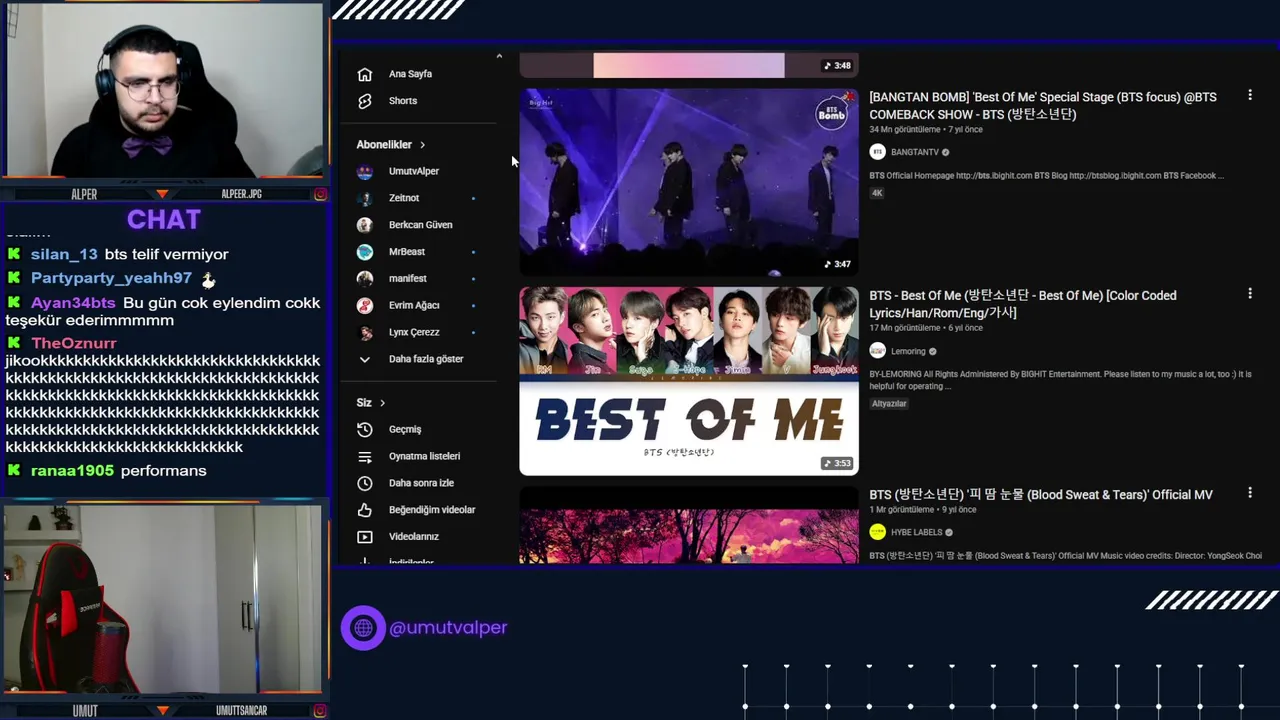
Task: Click the Beğendiğim videolar thumbs-up icon
Action: pyautogui.click(x=365, y=510)
